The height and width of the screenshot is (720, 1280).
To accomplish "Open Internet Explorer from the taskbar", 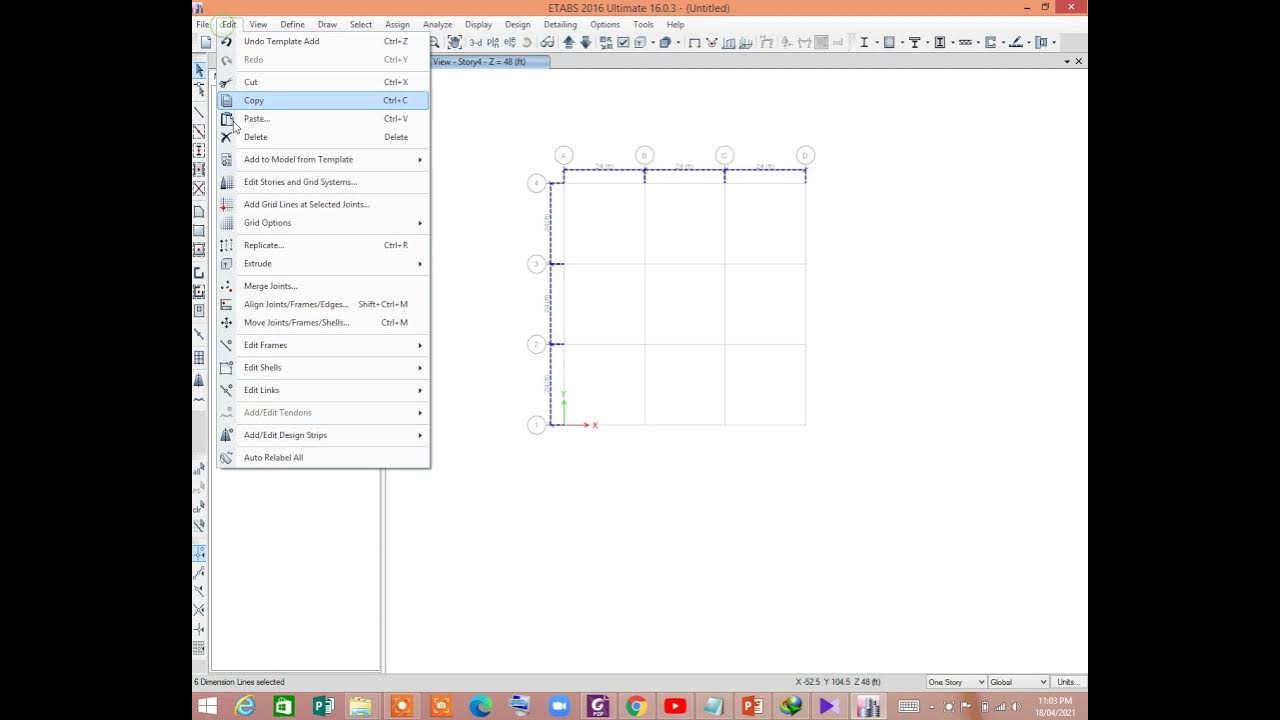I will click(245, 706).
